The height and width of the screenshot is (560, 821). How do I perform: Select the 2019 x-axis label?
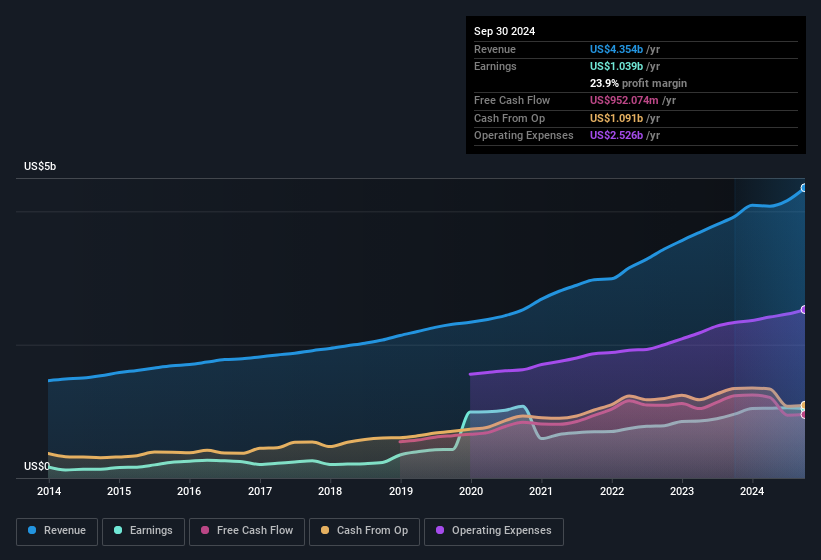401,491
